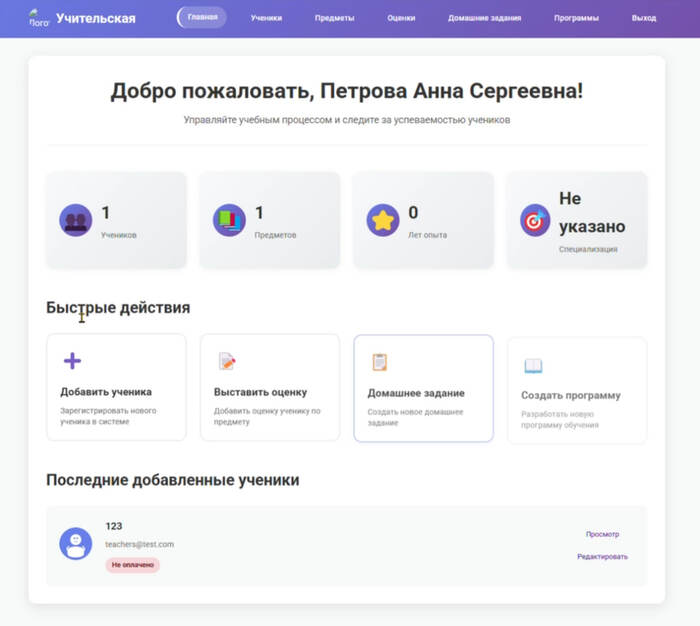
Task: Click the students icon in the Учеников card
Action: coord(75,220)
